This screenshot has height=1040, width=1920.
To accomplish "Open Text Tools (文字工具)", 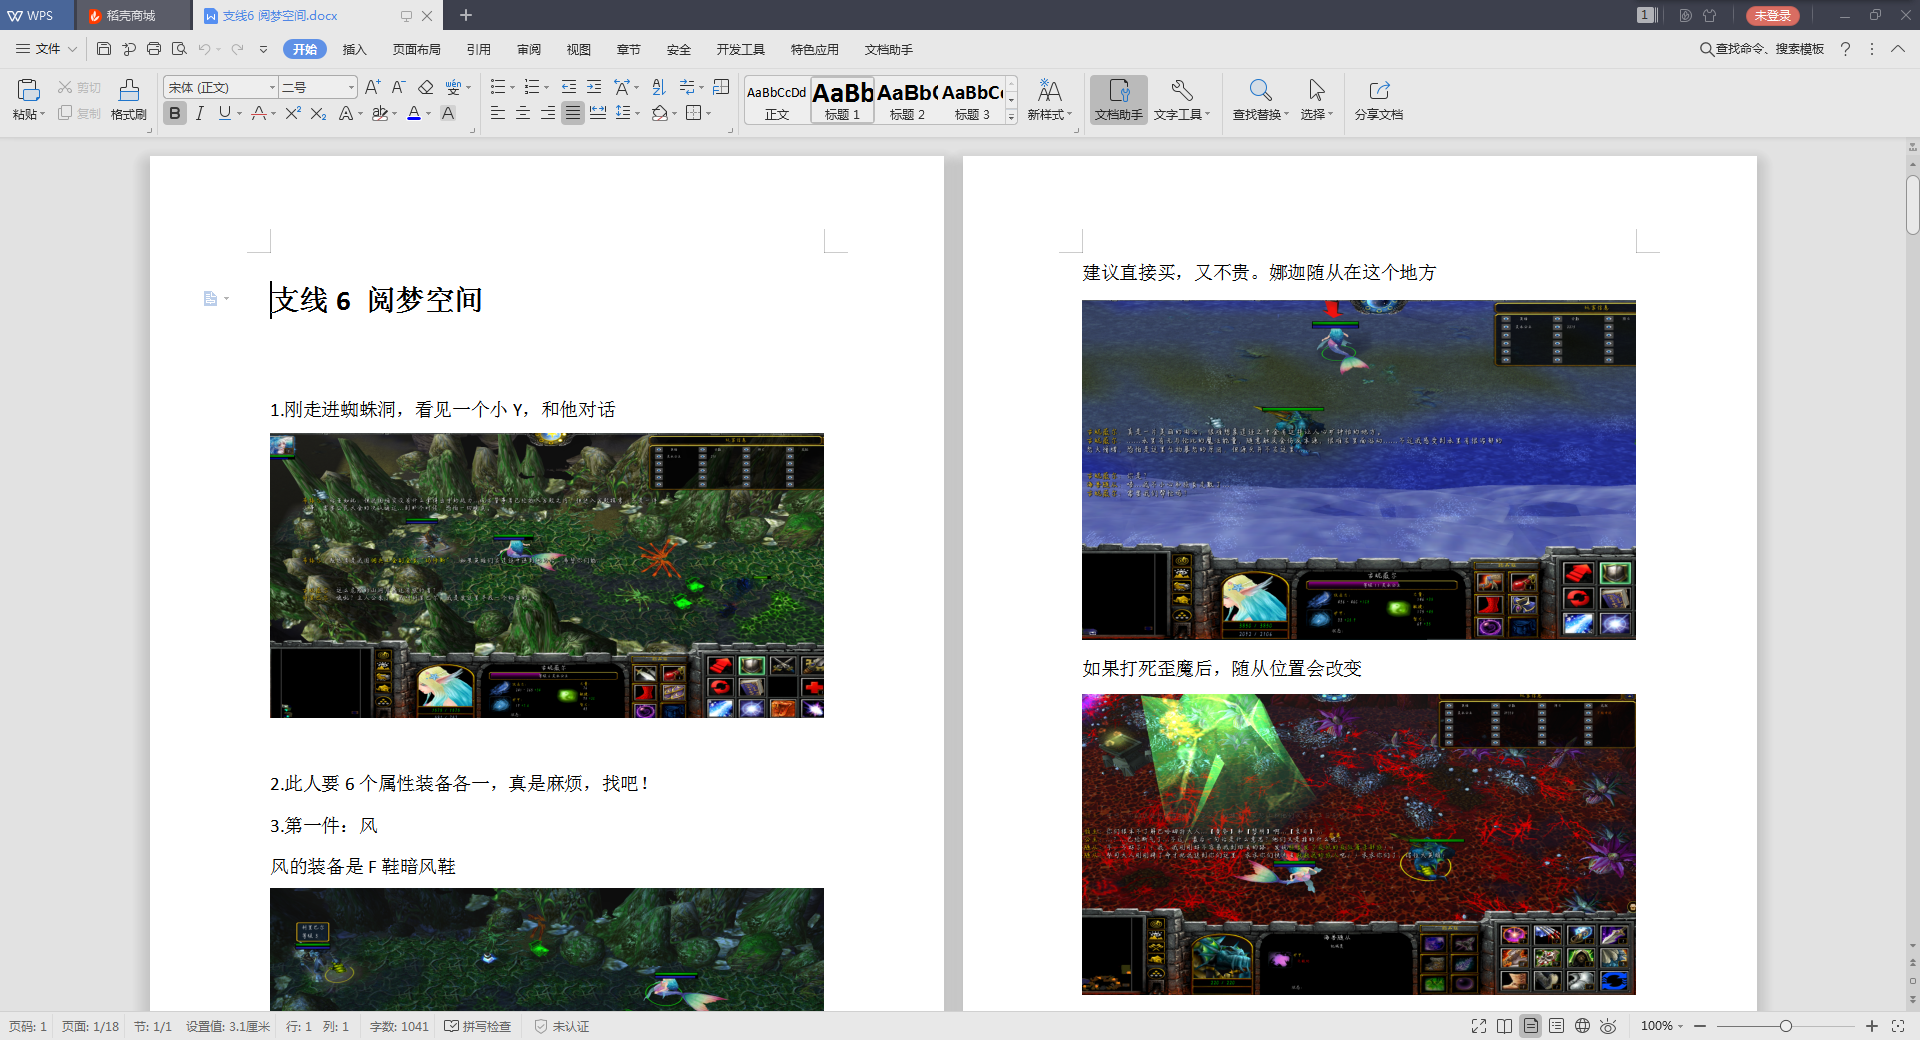I will tap(1182, 101).
